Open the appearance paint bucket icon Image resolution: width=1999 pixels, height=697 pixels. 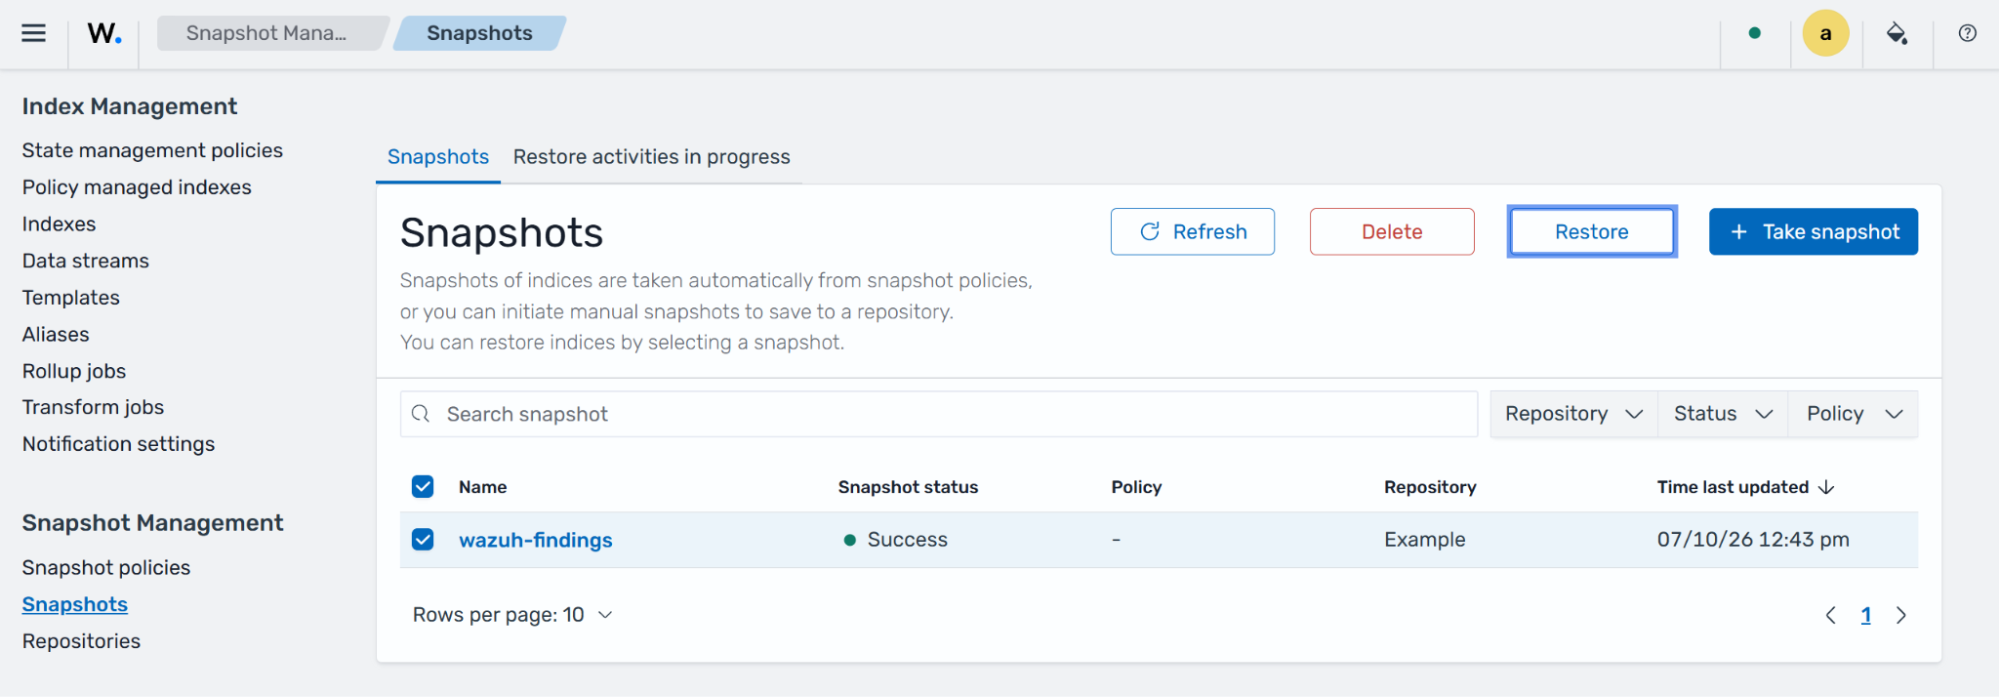pyautogui.click(x=1896, y=33)
